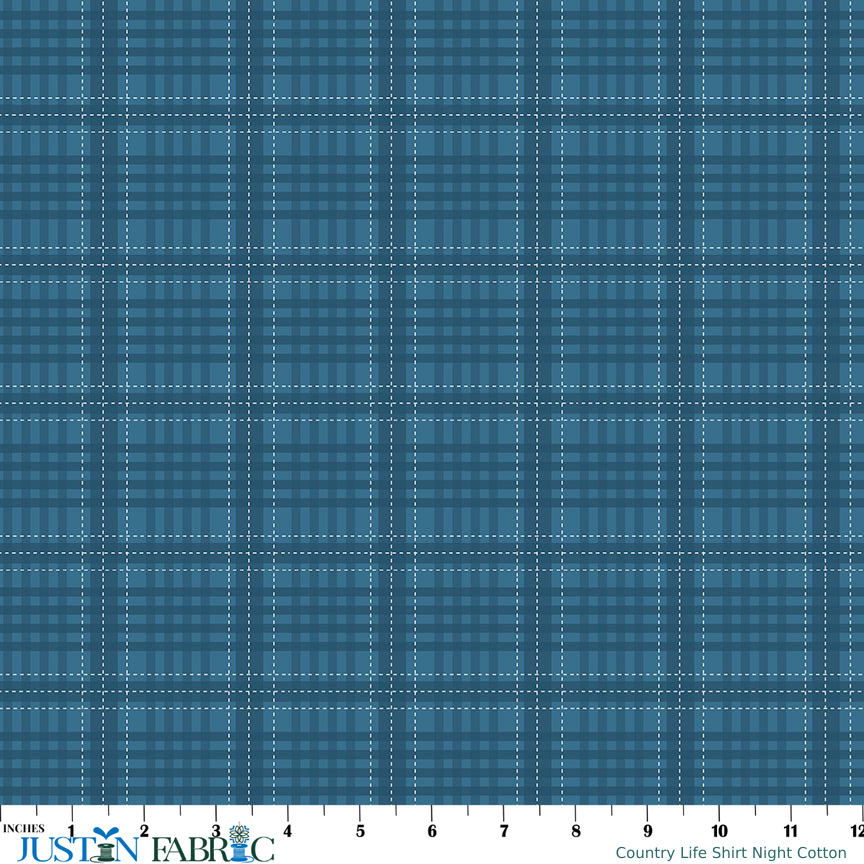Click the green thread spool in JUSTIN logo
Screen dimensions: 864x864
tap(104, 852)
